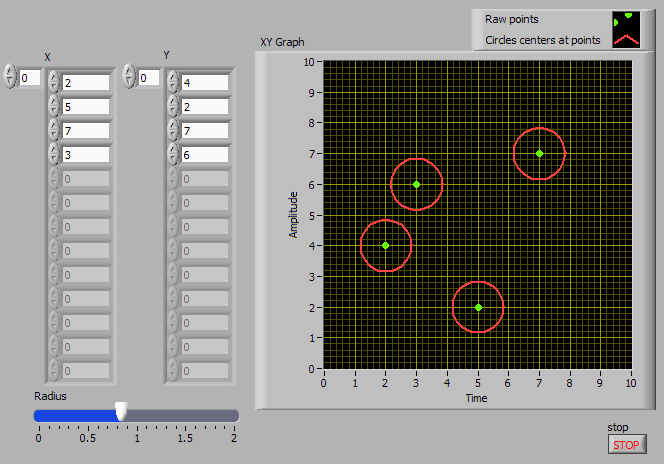
Task: Click green data point at time 7
Action: tap(539, 153)
